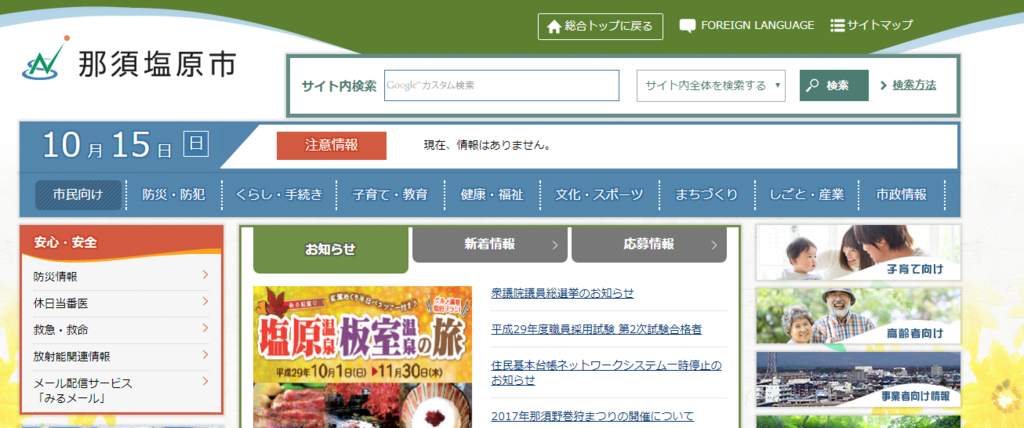Click the 検索 search button
Viewport: 1024px width, 428px height.
point(834,86)
